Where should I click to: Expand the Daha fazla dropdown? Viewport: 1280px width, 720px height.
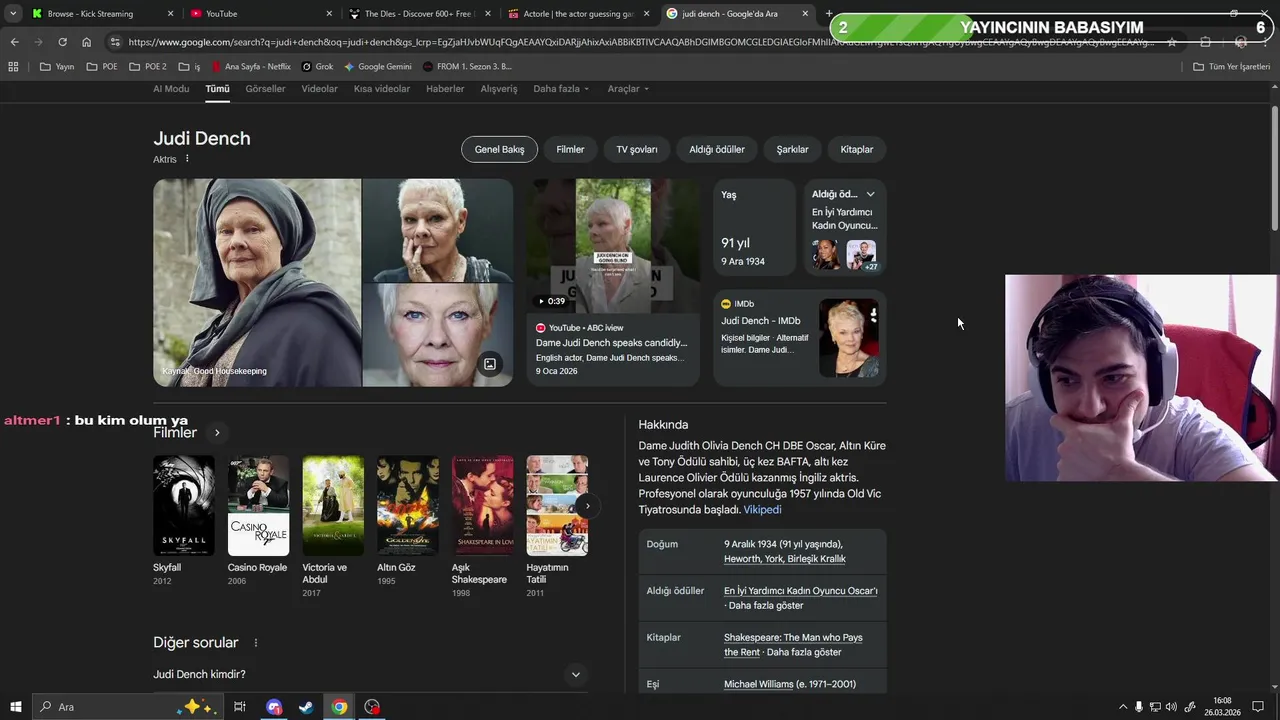(561, 89)
